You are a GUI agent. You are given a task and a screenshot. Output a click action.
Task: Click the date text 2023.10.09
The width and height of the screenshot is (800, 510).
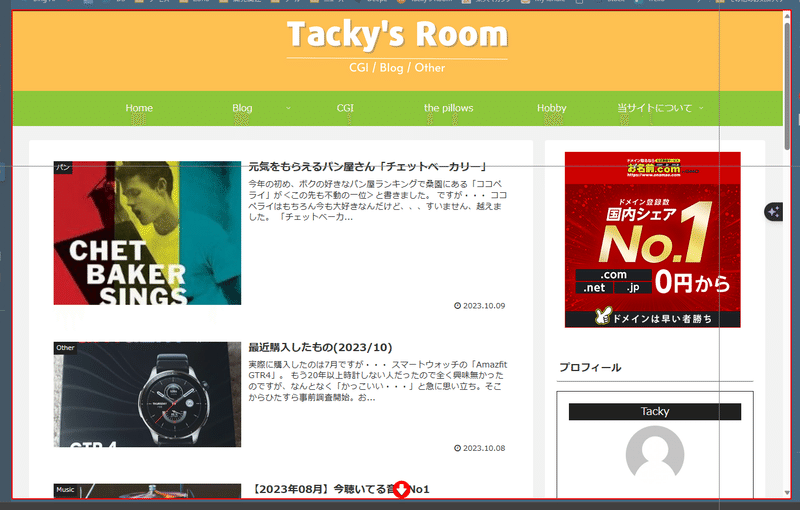[x=484, y=306]
